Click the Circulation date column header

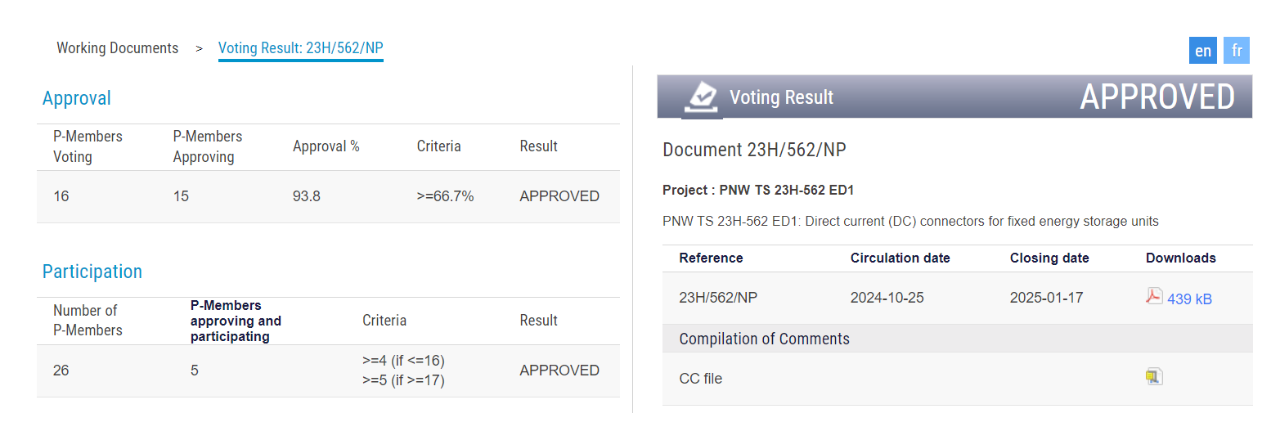point(900,258)
